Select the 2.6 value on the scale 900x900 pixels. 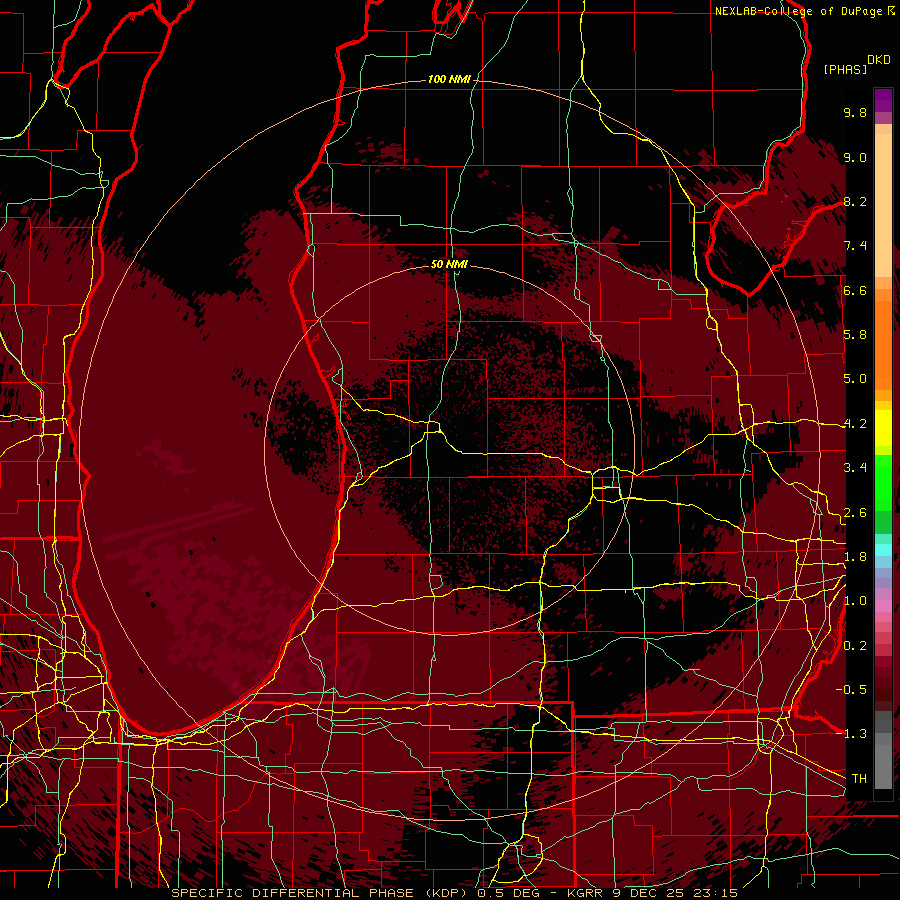(x=855, y=513)
